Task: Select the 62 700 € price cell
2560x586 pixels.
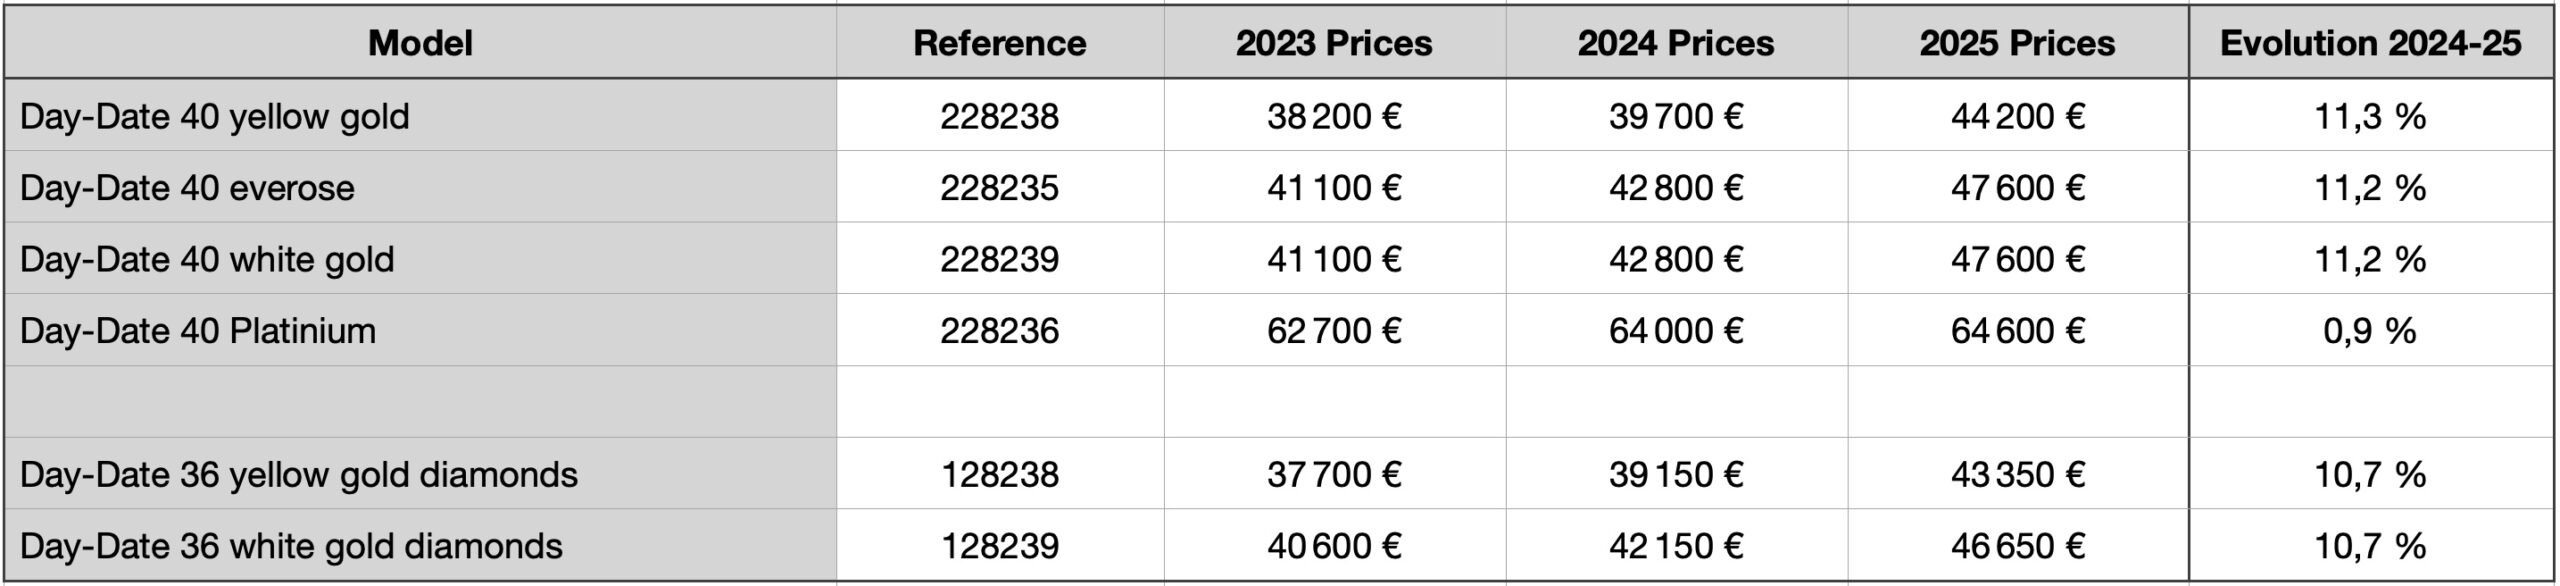Action: pos(1335,330)
